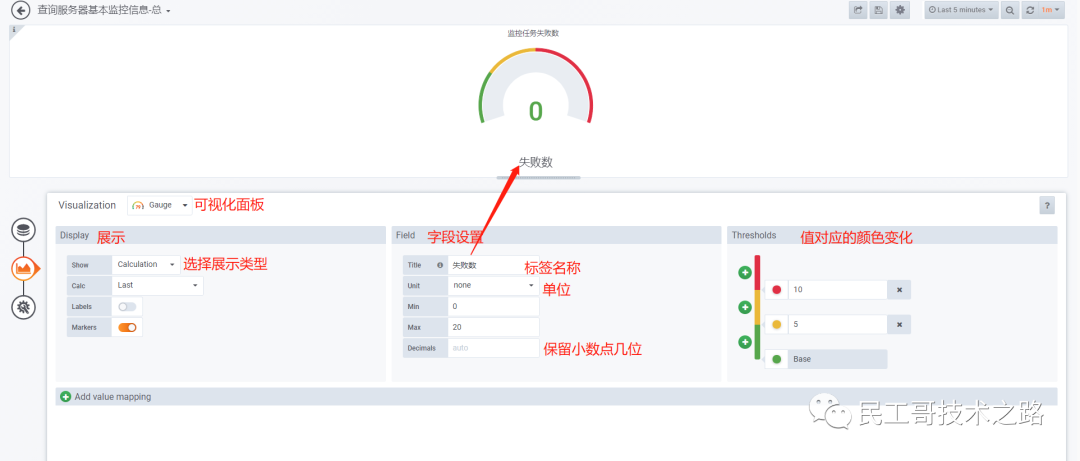Open the Last 5 minutes time picker
The image size is (1080, 461).
[962, 10]
